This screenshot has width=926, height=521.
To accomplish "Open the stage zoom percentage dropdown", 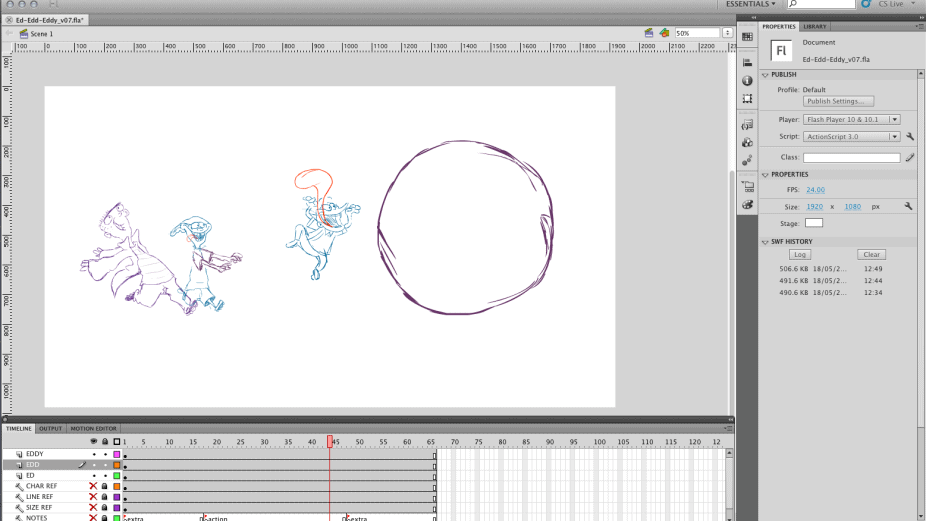I will coord(727,33).
